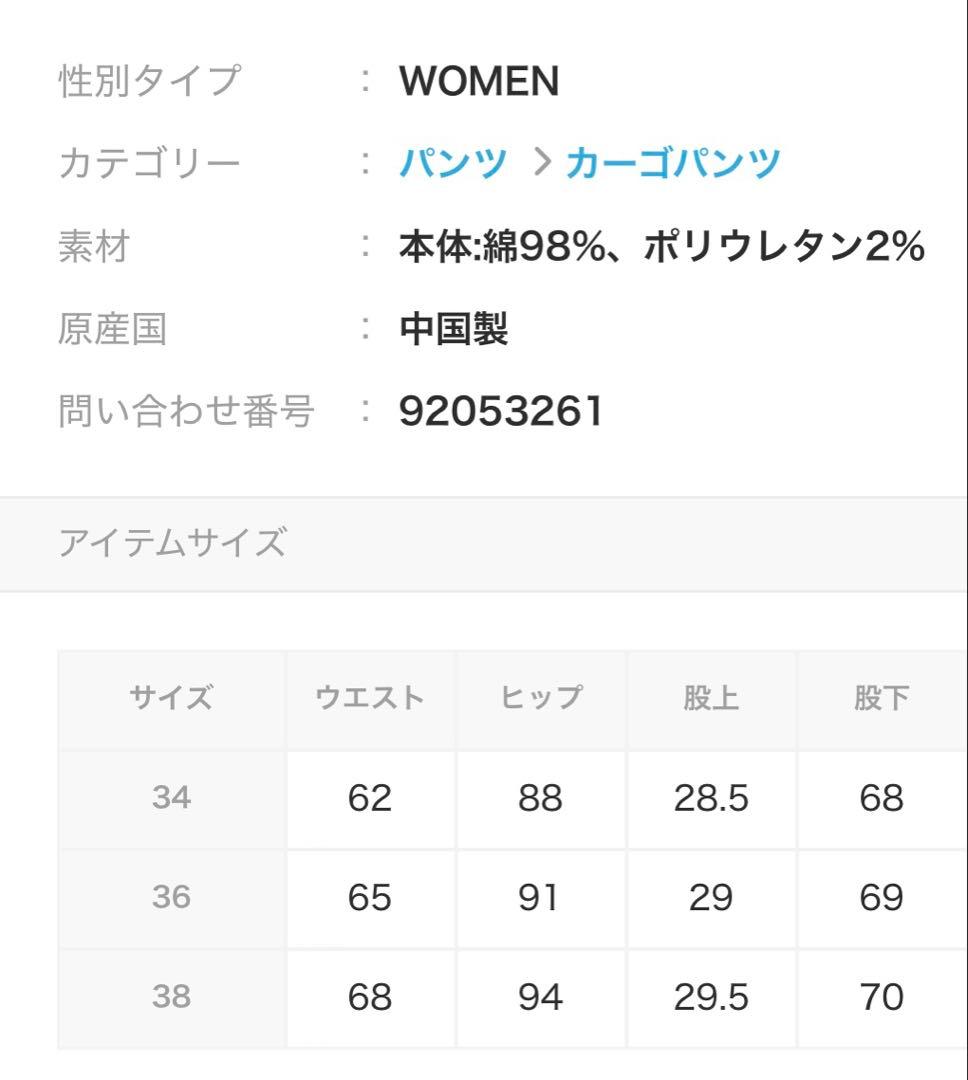This screenshot has height=1080, width=968.
Task: Click the 股上 column header
Action: pos(711,698)
